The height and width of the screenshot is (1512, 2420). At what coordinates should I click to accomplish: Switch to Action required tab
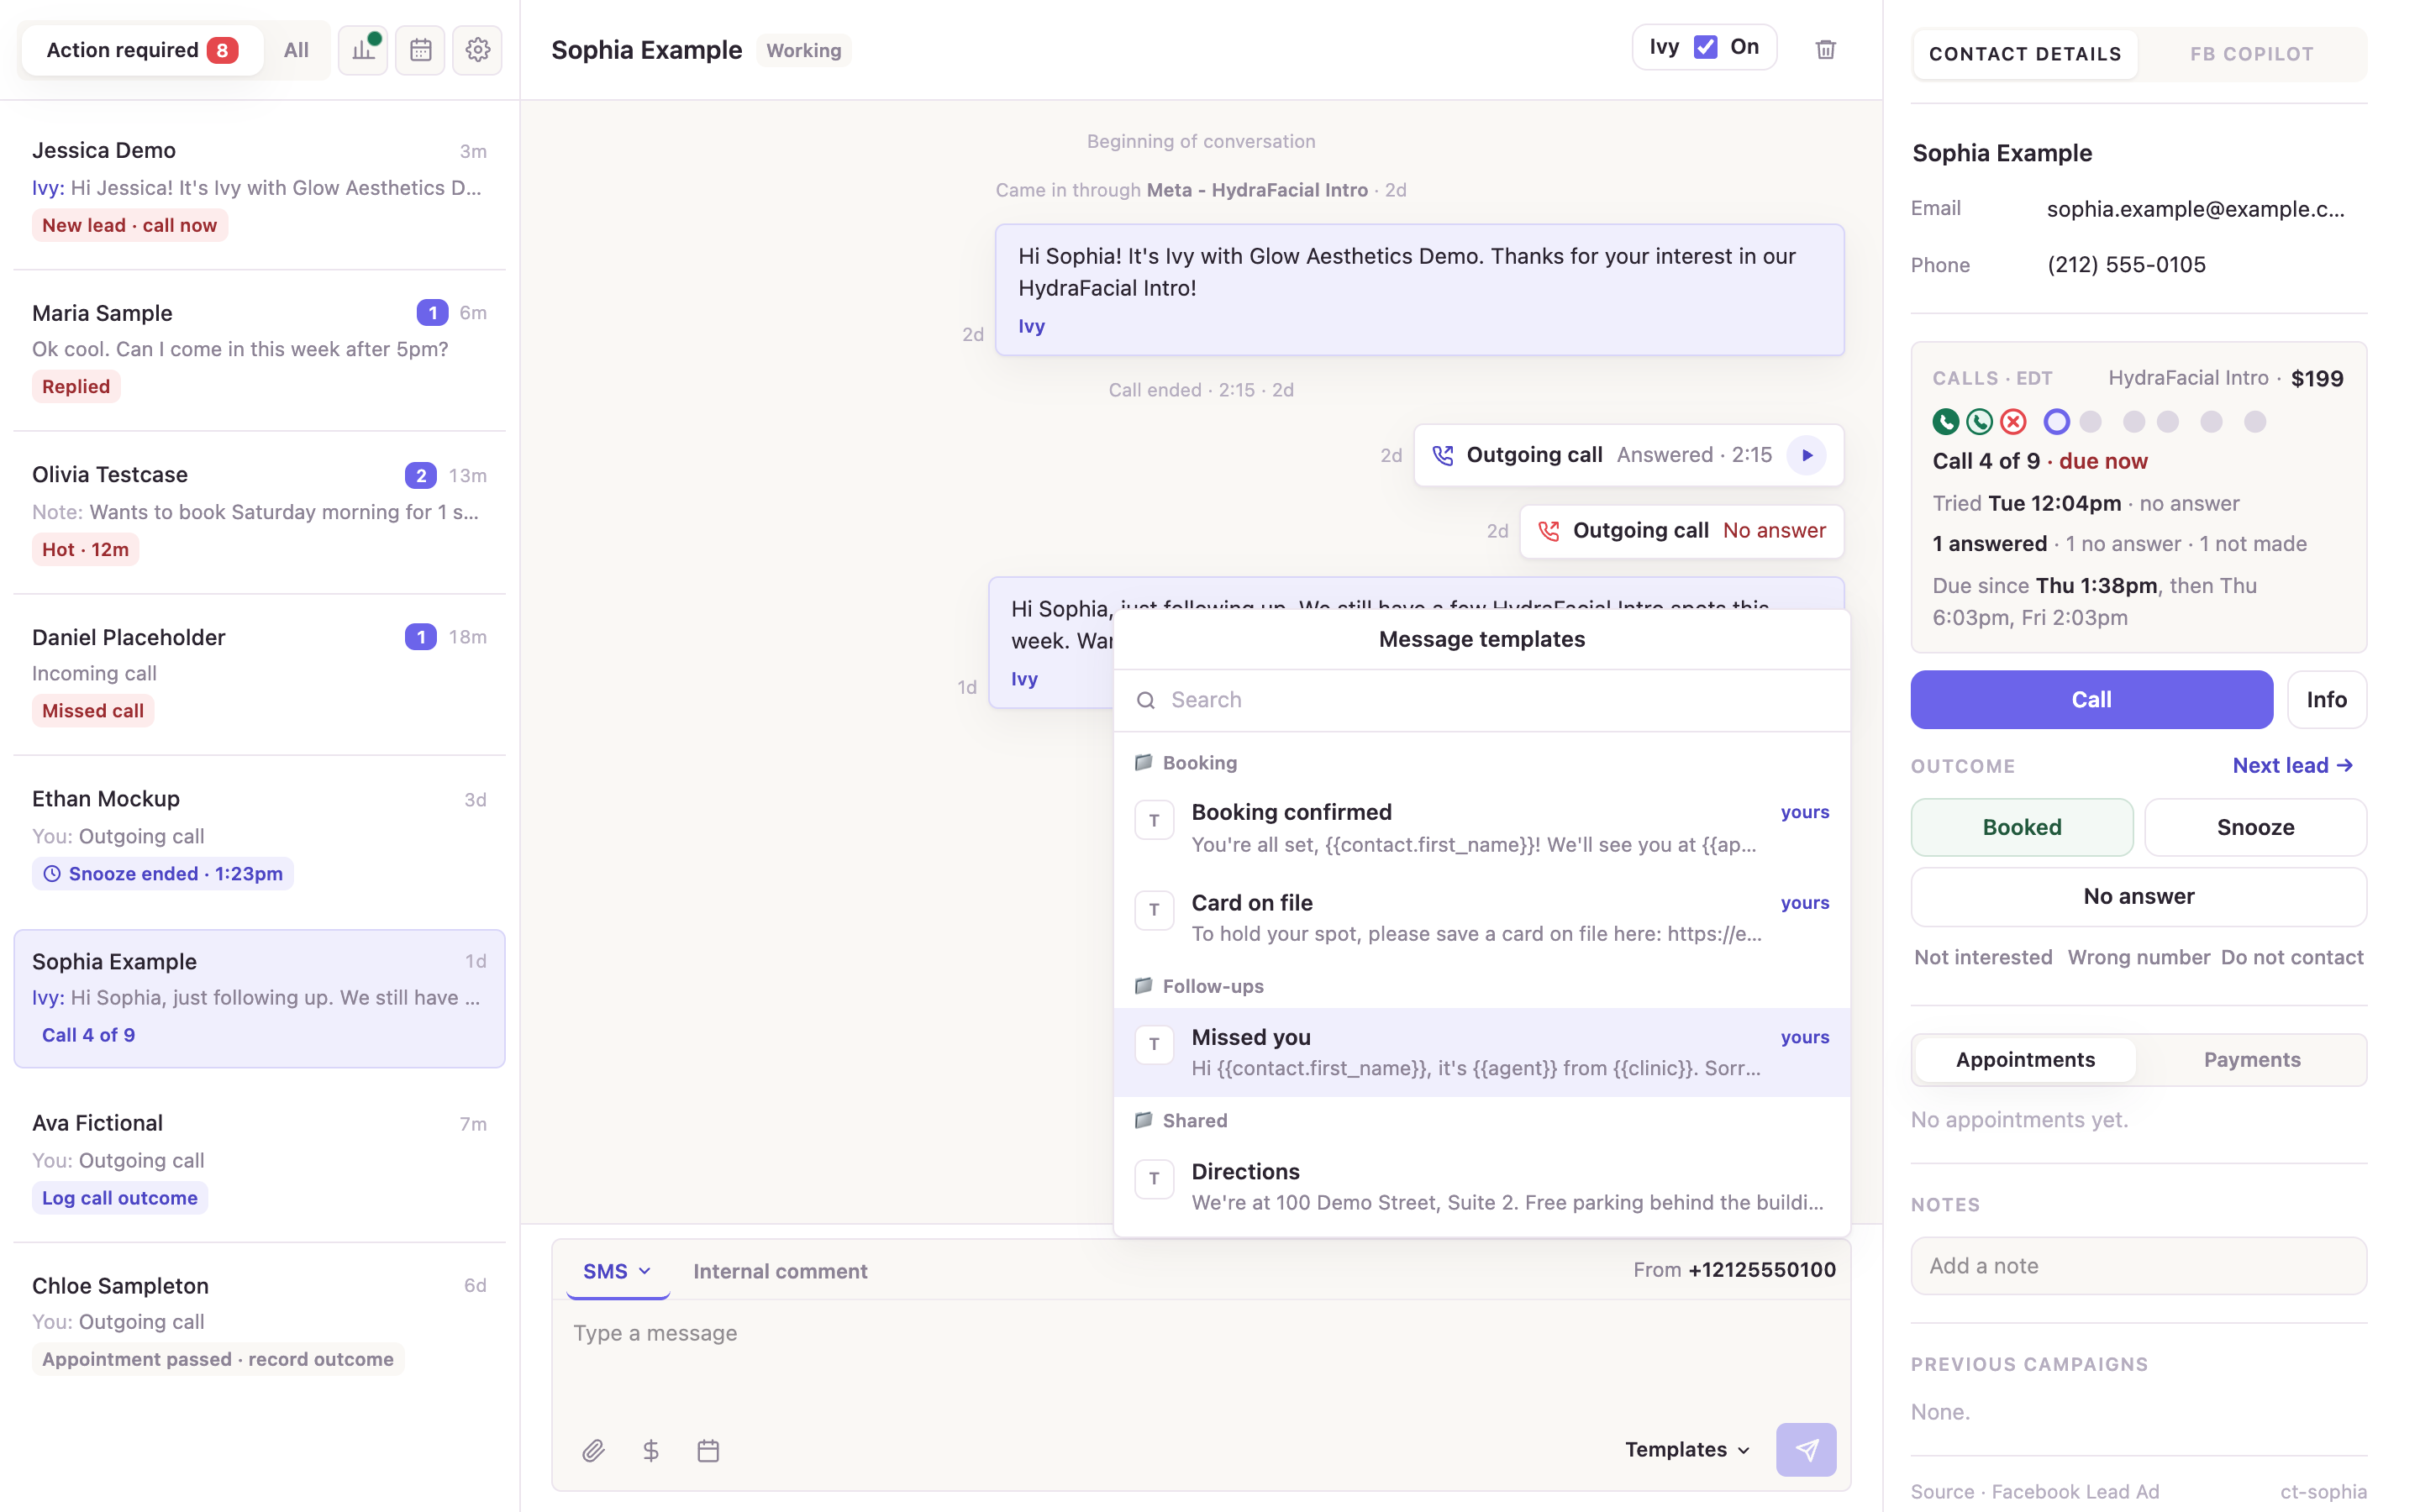click(142, 50)
